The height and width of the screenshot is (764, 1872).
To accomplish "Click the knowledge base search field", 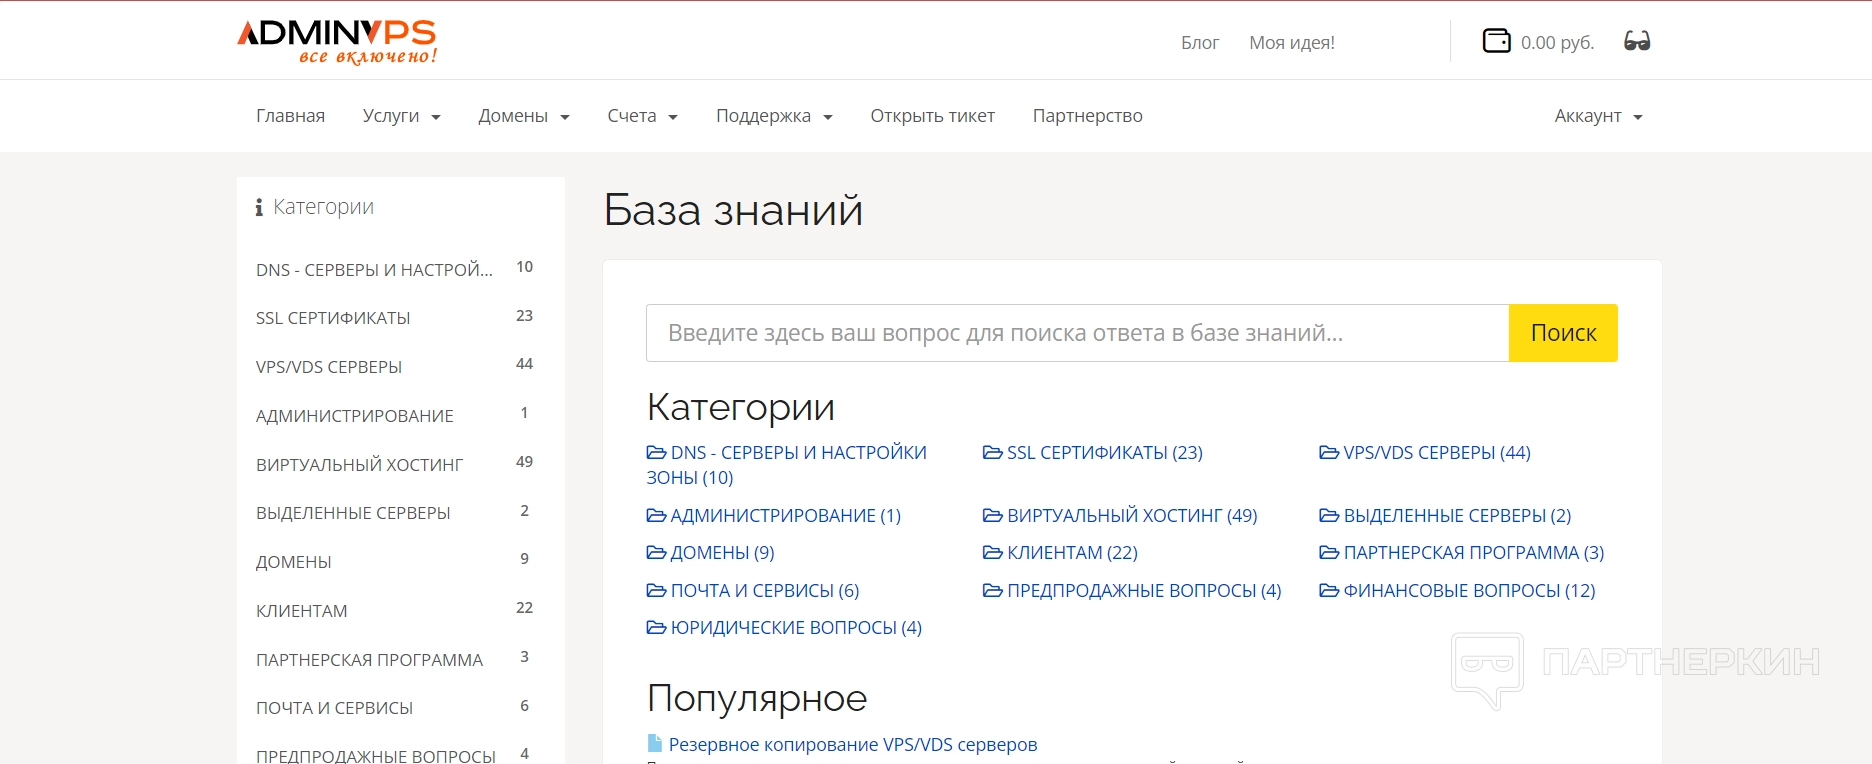I will (x=1076, y=333).
